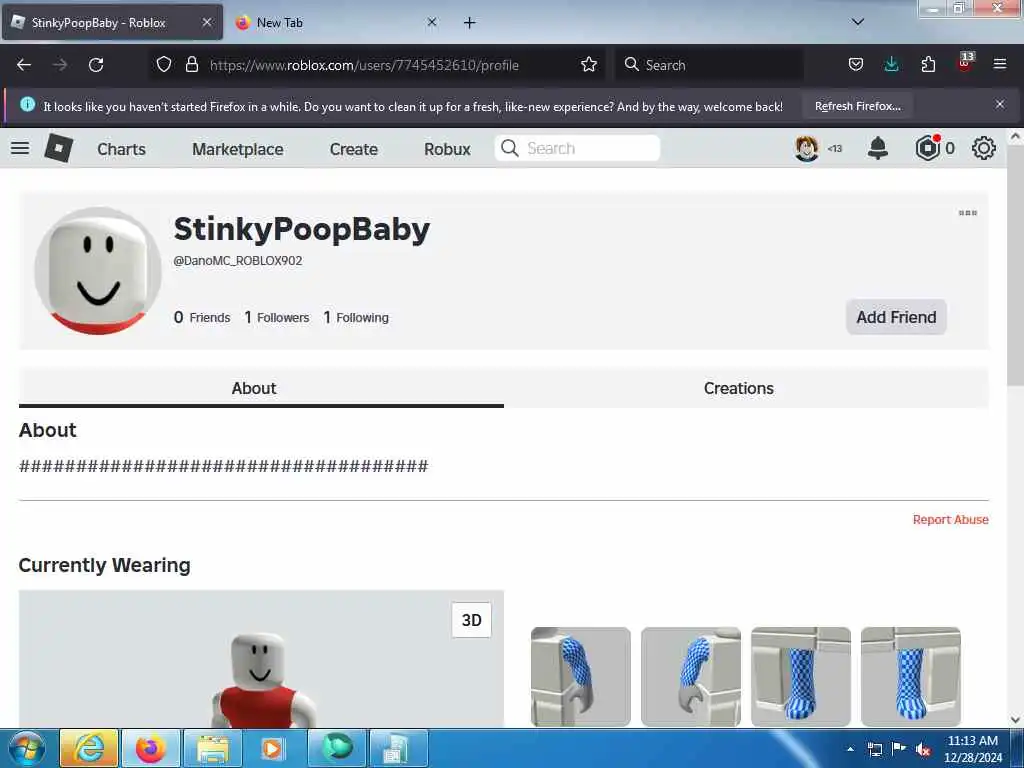1024x768 pixels.
Task: Open the three-dot profile options menu
Action: pos(967,213)
